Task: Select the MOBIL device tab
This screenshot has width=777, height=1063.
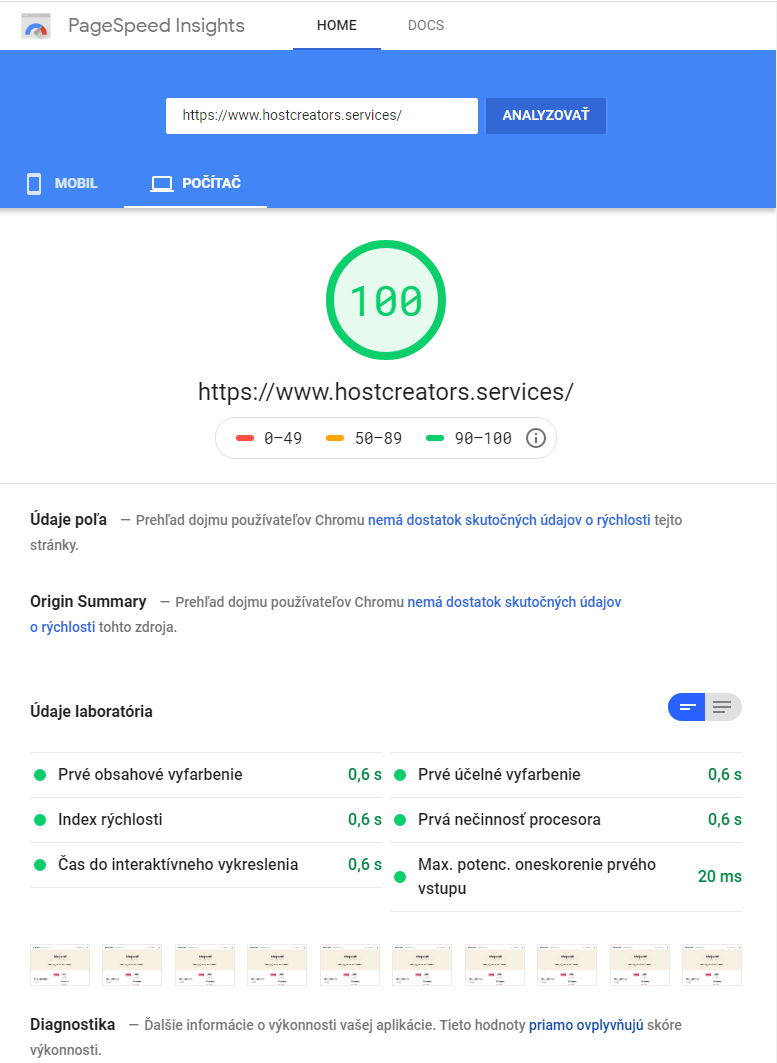Action: [x=62, y=184]
